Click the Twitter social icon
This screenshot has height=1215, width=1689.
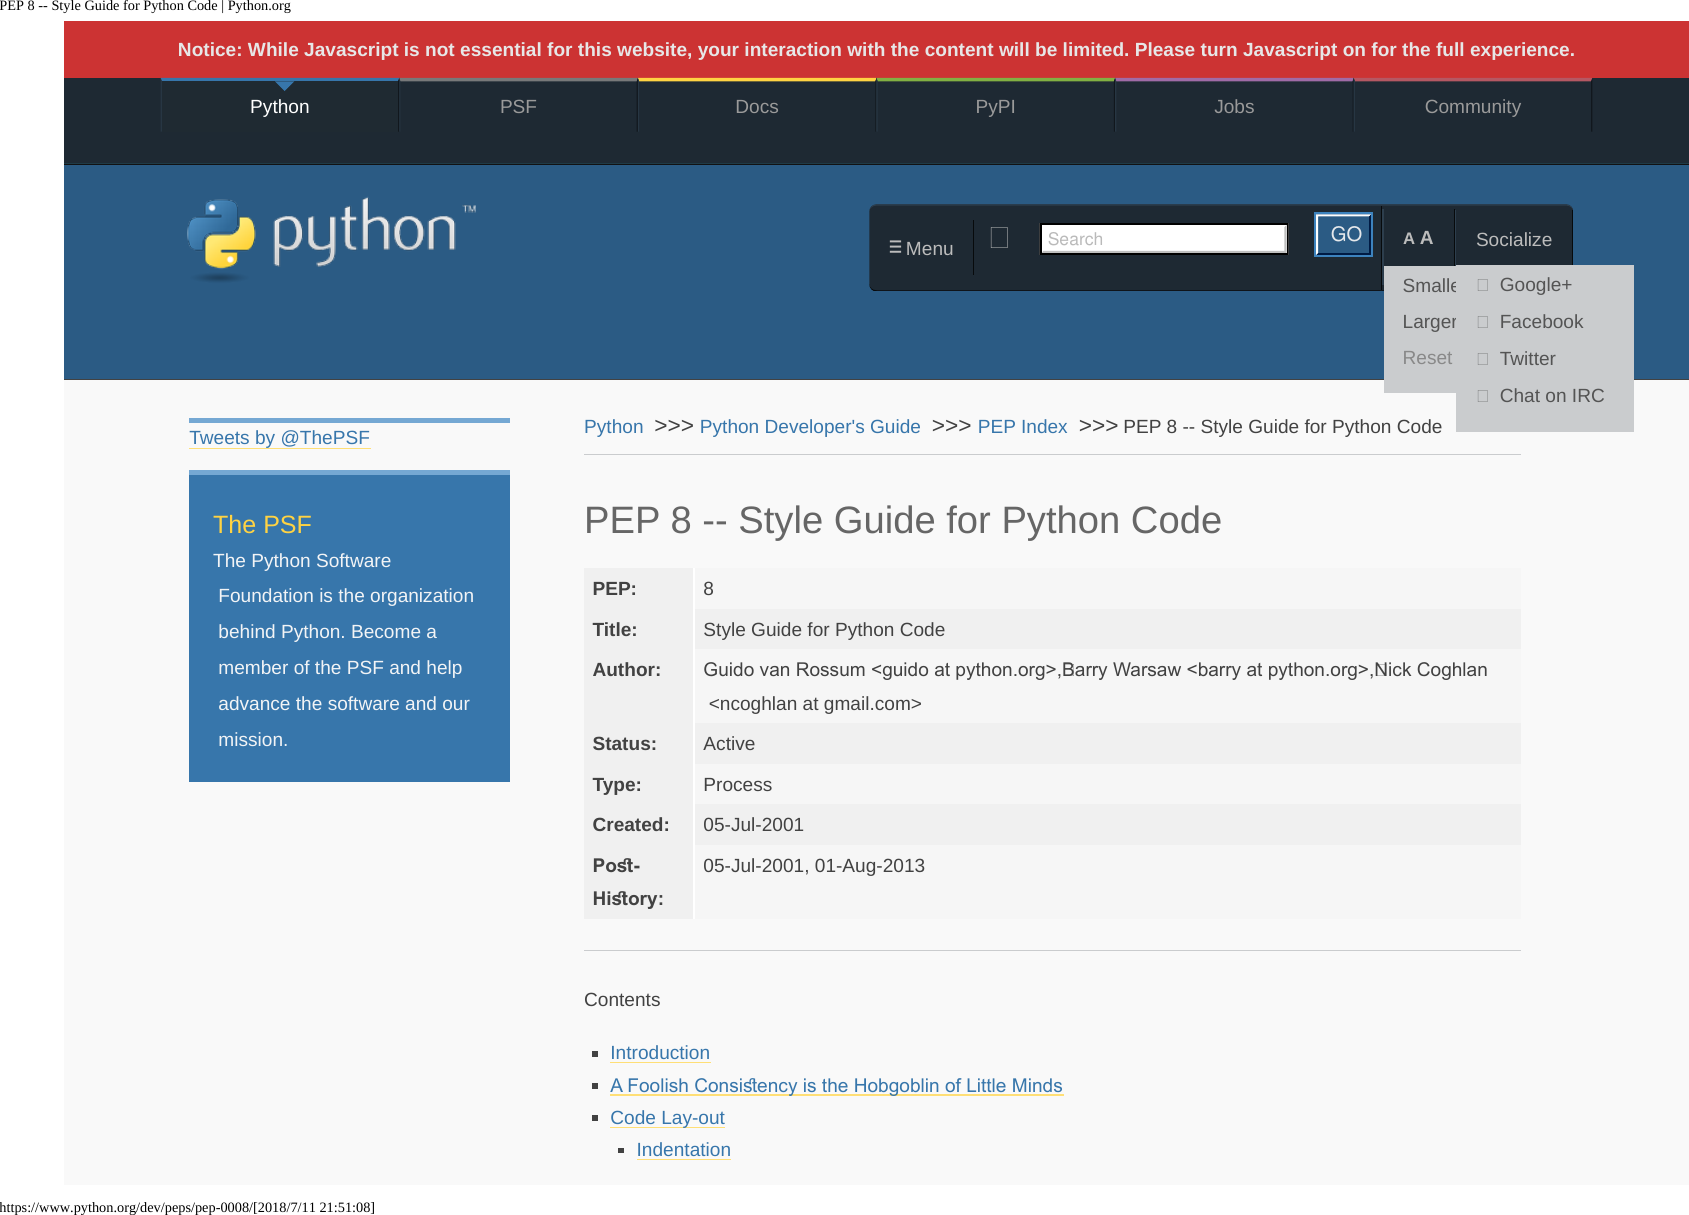[1483, 359]
